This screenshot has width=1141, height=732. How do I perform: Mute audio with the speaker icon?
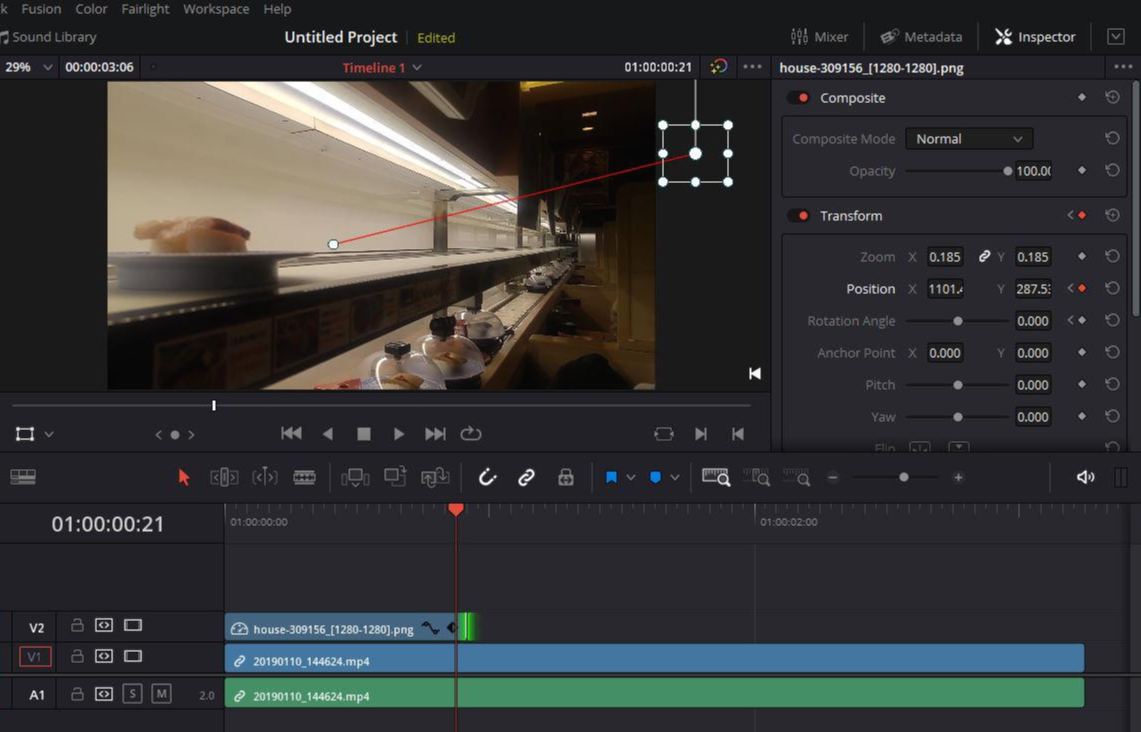(x=1085, y=477)
